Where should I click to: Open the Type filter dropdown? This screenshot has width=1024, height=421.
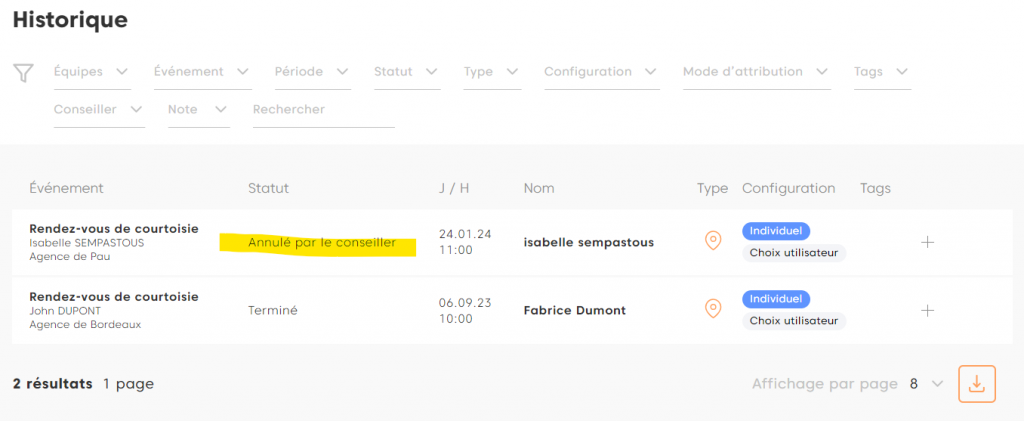492,72
